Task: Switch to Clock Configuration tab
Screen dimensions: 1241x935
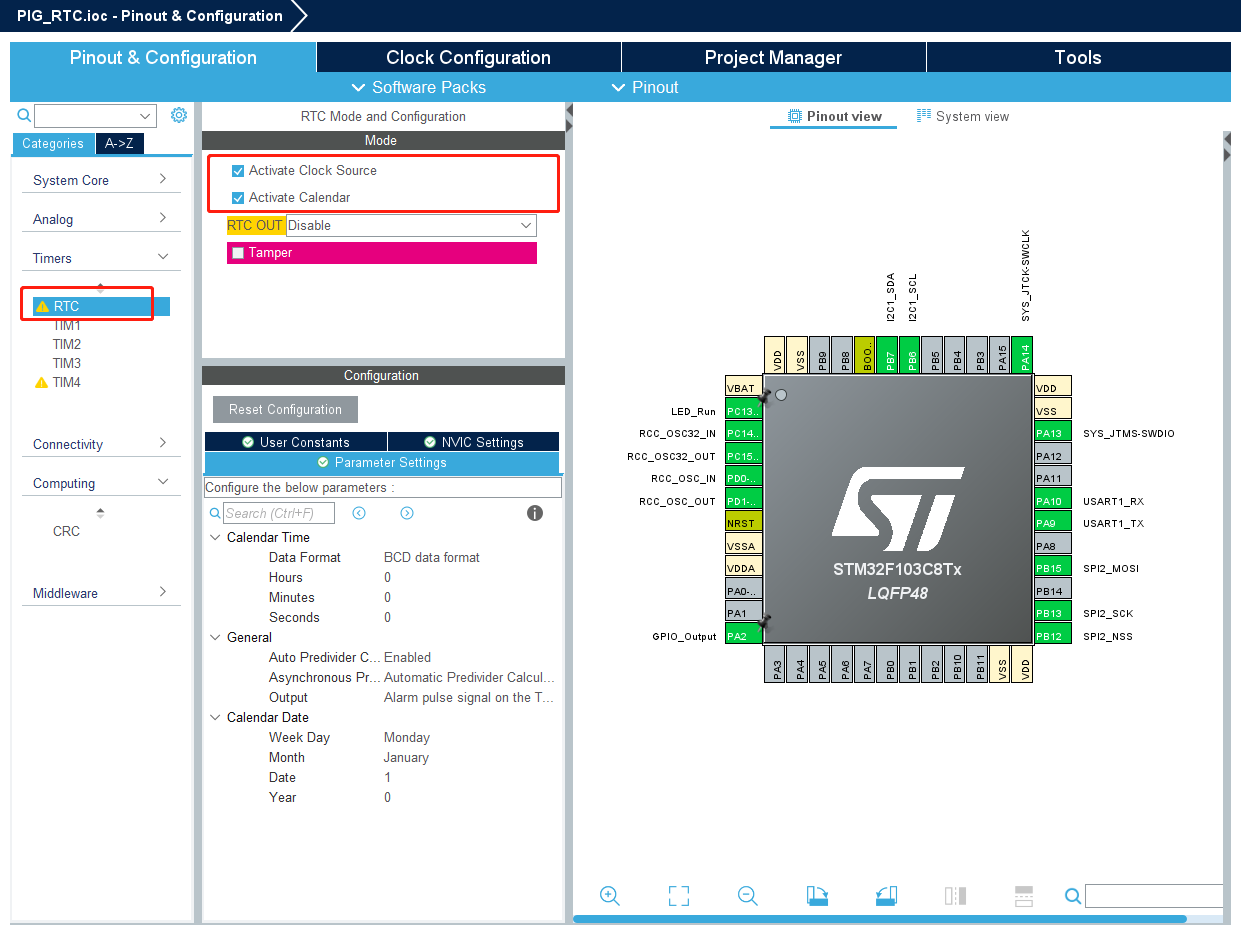Action: point(468,57)
